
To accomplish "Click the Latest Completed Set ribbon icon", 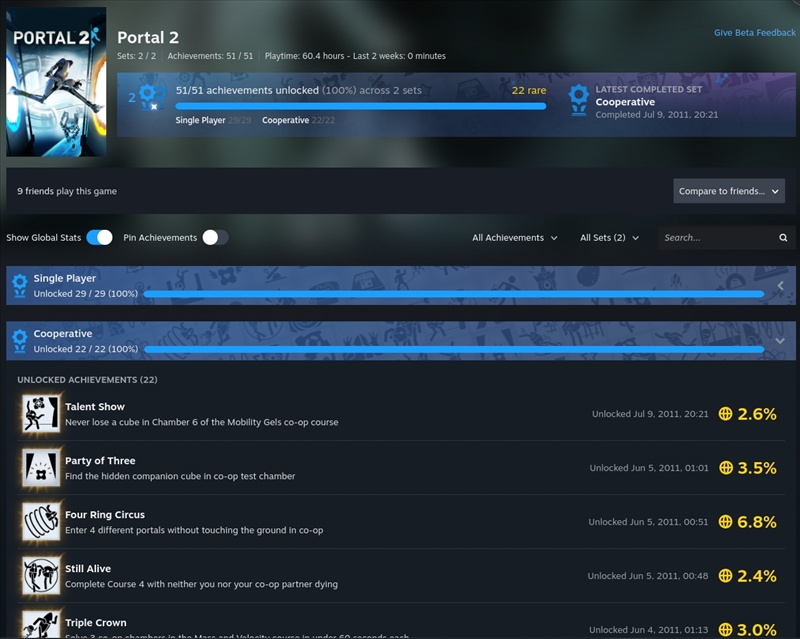I will tap(579, 100).
